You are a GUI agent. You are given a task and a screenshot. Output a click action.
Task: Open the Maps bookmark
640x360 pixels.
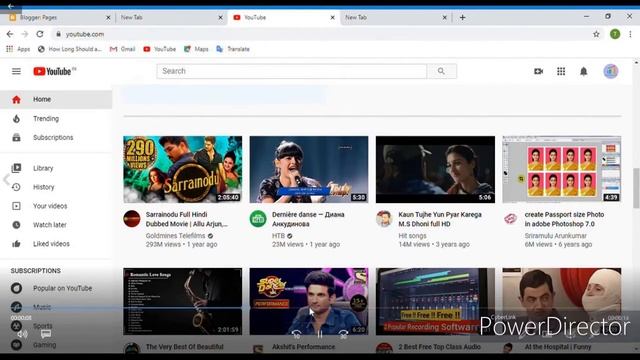coord(196,49)
